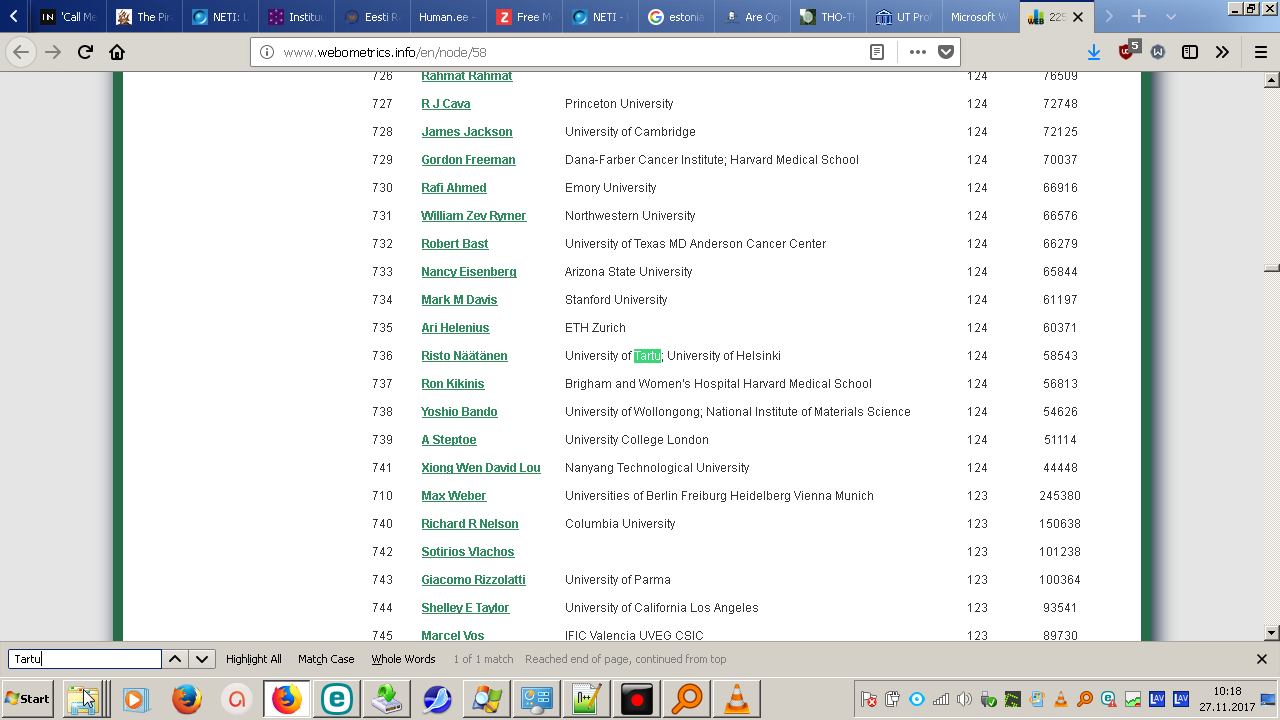Show the sidebars toggle icon
This screenshot has width=1280, height=720.
pyautogui.click(x=1190, y=52)
